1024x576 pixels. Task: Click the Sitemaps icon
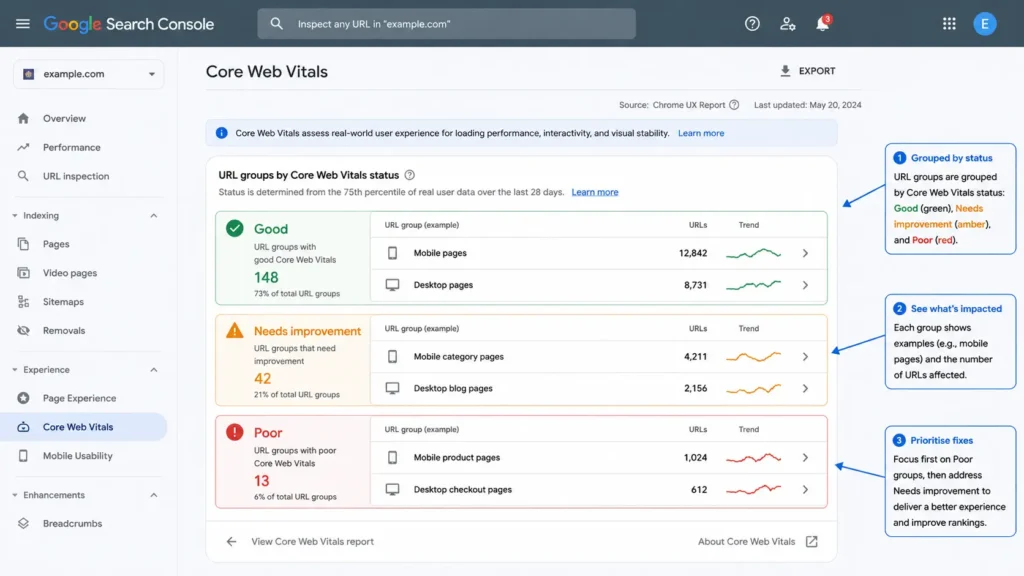(x=24, y=301)
